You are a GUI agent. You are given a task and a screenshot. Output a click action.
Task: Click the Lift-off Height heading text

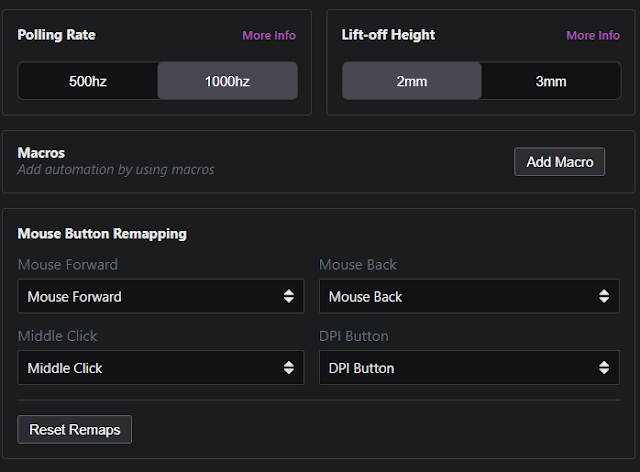click(x=389, y=35)
